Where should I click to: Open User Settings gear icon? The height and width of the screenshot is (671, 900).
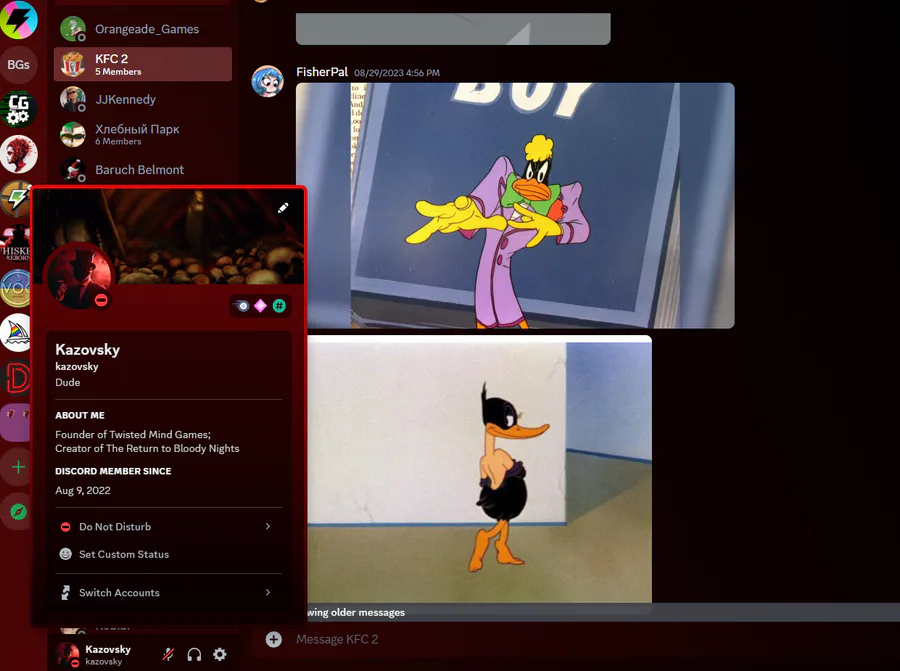click(x=220, y=654)
